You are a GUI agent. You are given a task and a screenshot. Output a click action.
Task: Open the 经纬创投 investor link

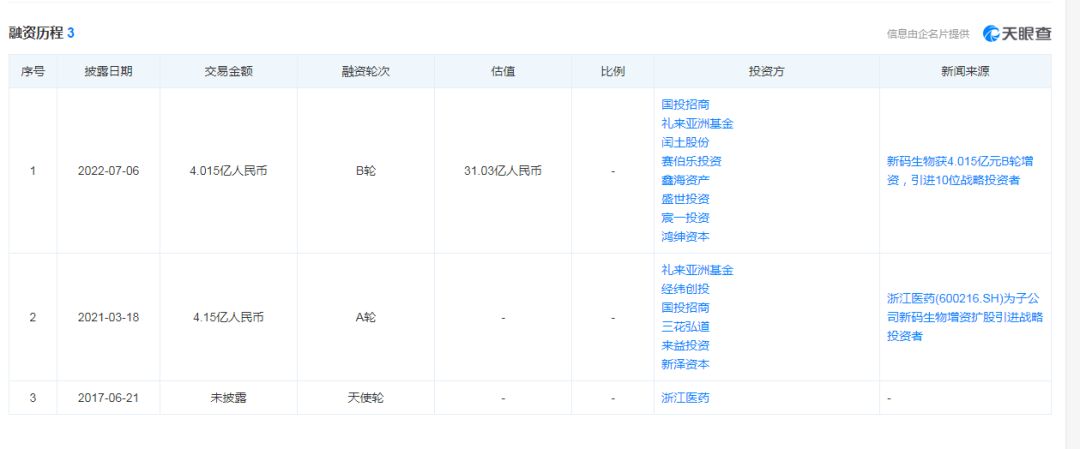click(685, 289)
